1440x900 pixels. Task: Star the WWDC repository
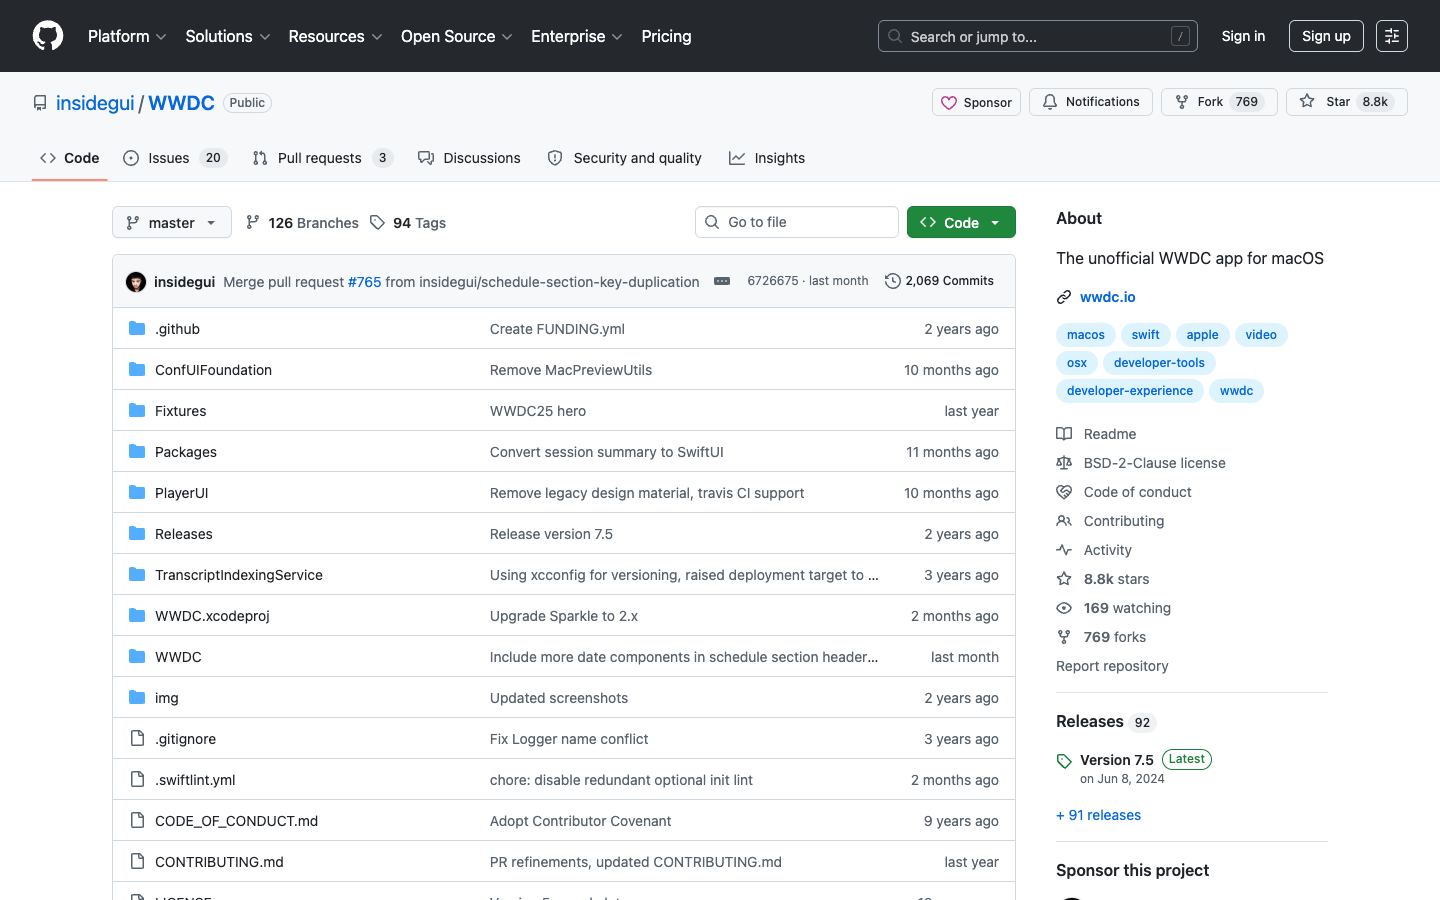tap(1346, 102)
